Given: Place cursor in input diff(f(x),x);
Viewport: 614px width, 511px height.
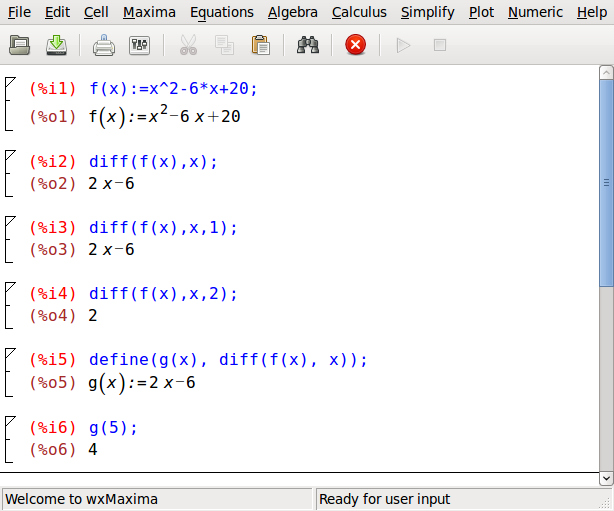Looking at the screenshot, I should click(x=153, y=162).
